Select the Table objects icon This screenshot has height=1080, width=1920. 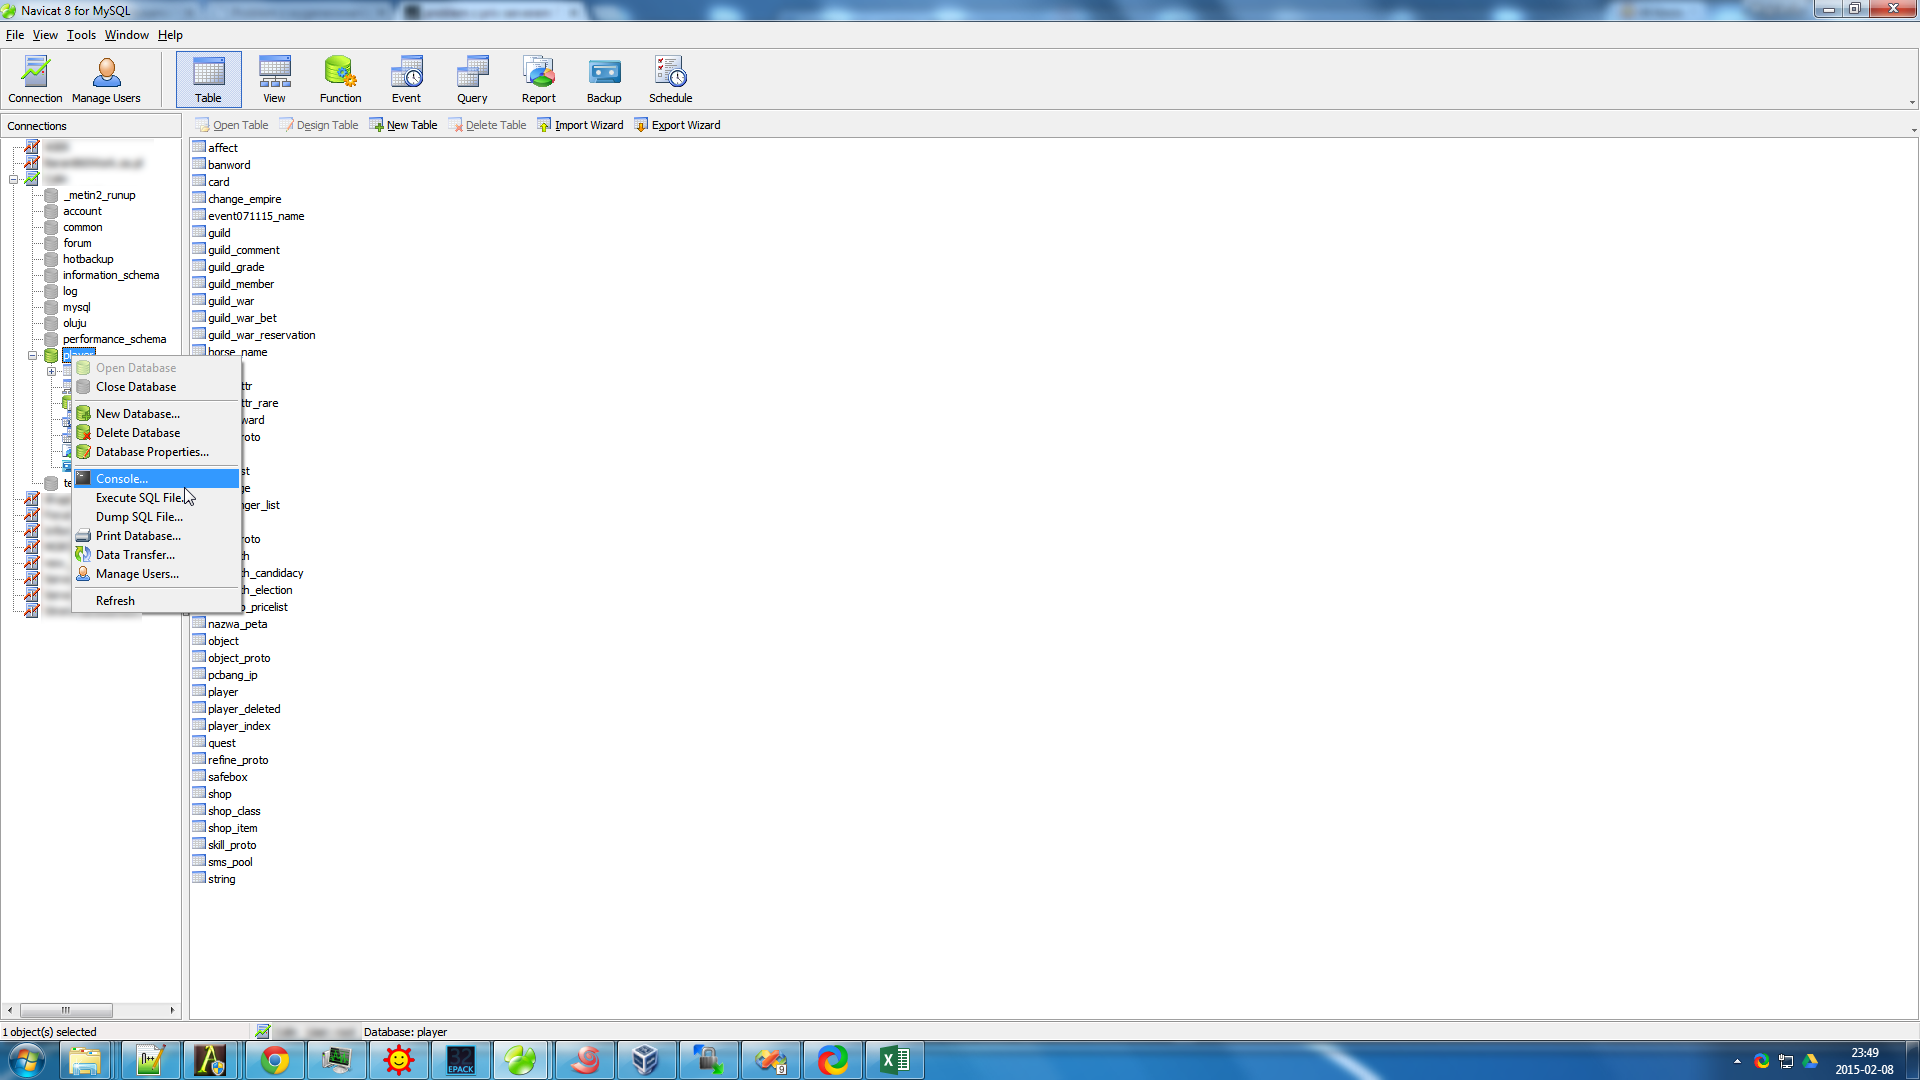pyautogui.click(x=208, y=80)
